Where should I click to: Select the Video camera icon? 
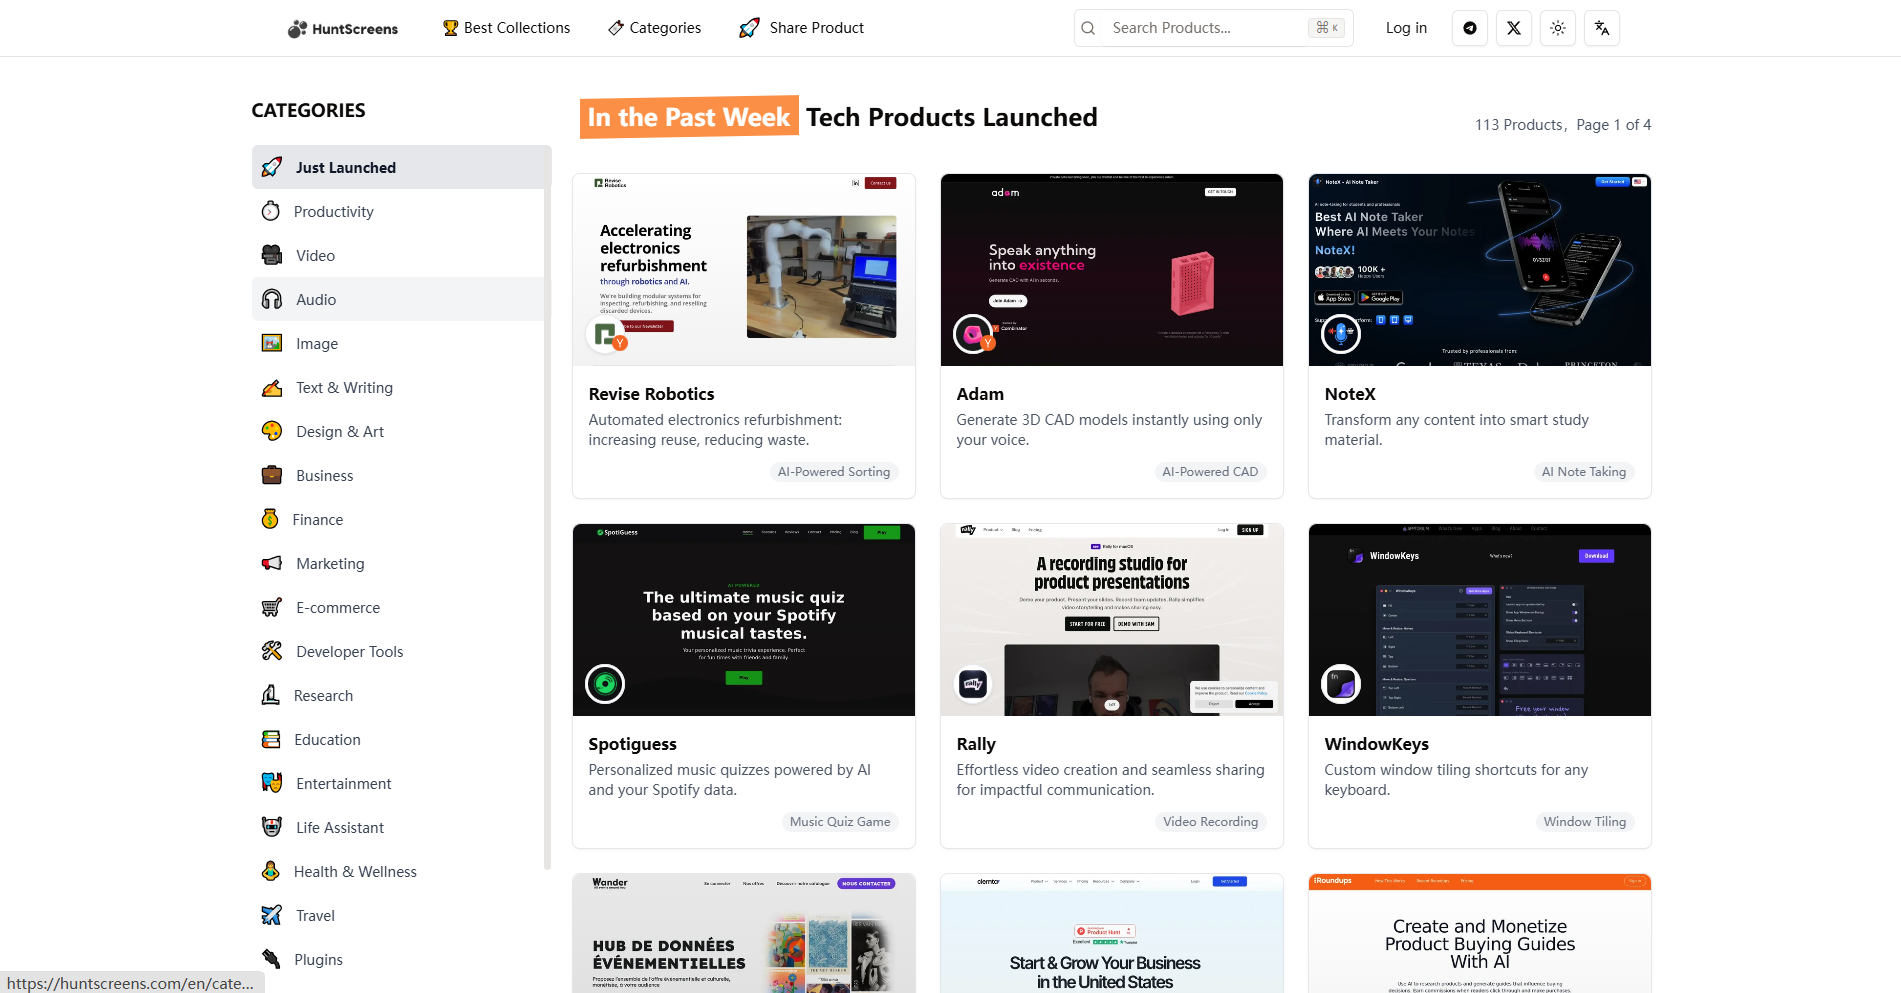[272, 255]
